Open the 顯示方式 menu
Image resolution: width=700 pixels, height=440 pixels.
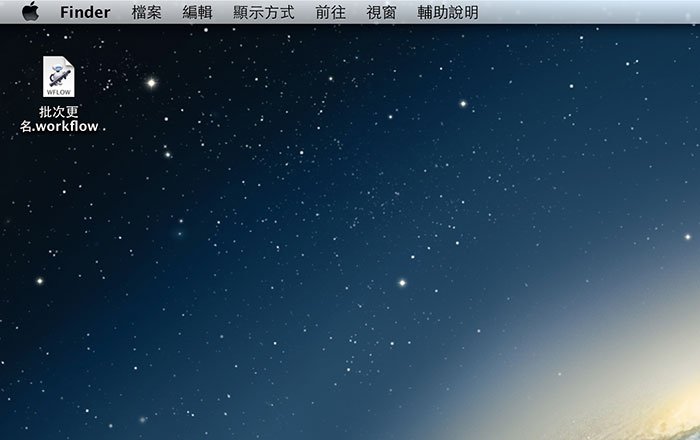coord(264,12)
